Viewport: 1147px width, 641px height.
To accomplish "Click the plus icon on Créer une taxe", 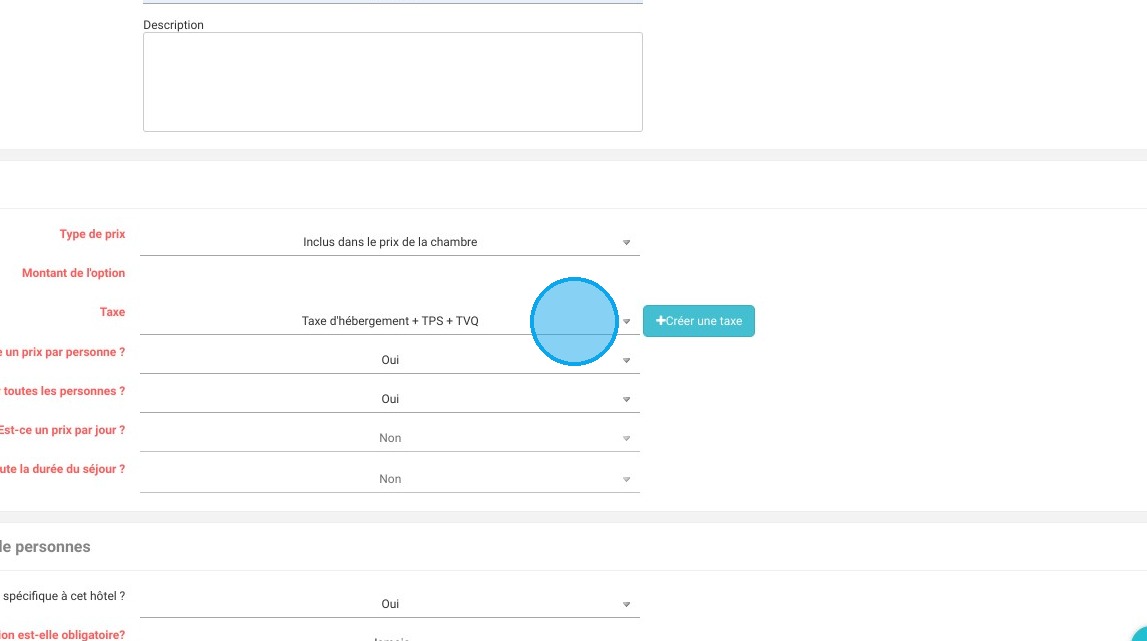I will pyautogui.click(x=660, y=321).
